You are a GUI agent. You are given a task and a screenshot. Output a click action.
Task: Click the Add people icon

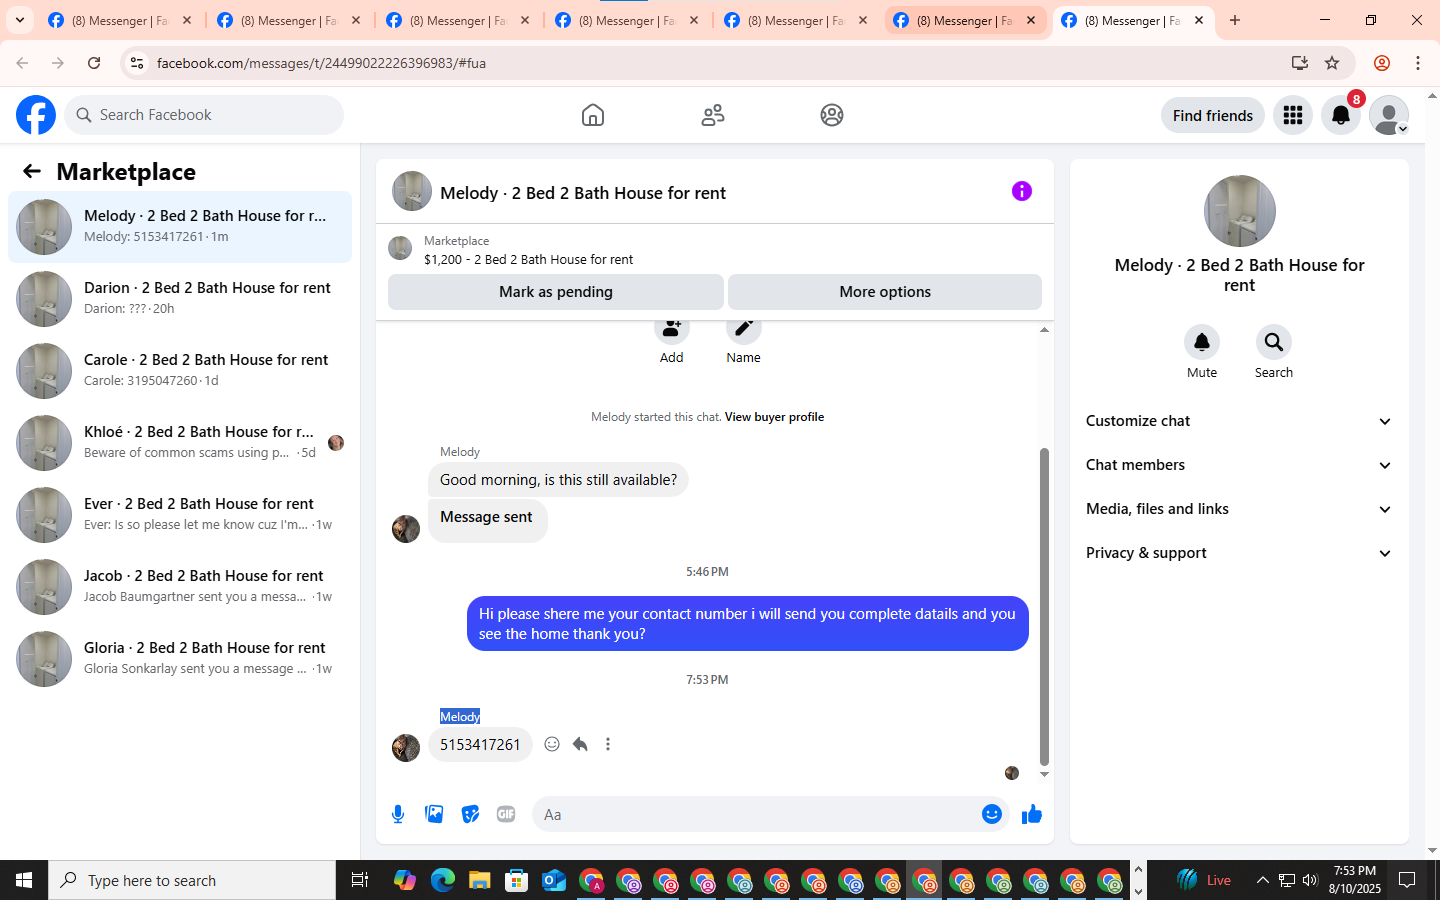click(672, 329)
